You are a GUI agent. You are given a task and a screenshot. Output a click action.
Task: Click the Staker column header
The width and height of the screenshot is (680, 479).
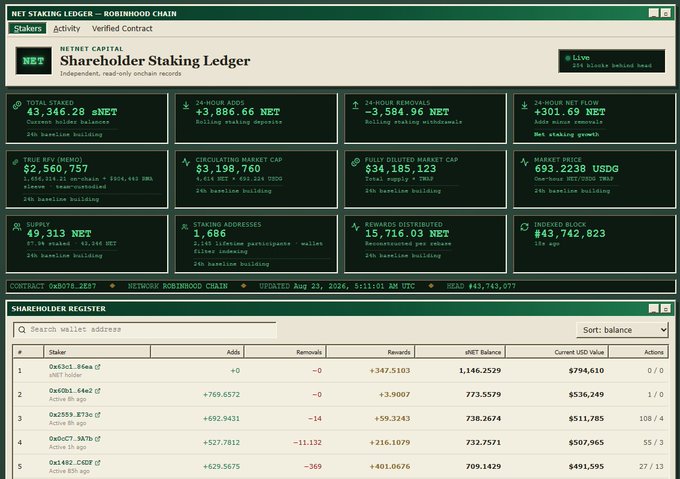[97, 352]
